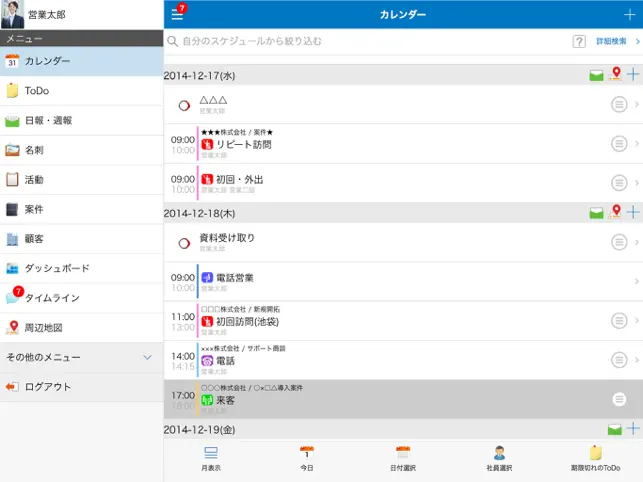Click the blue icon beside 電話営業
643x482 pixels.
pos(207,278)
